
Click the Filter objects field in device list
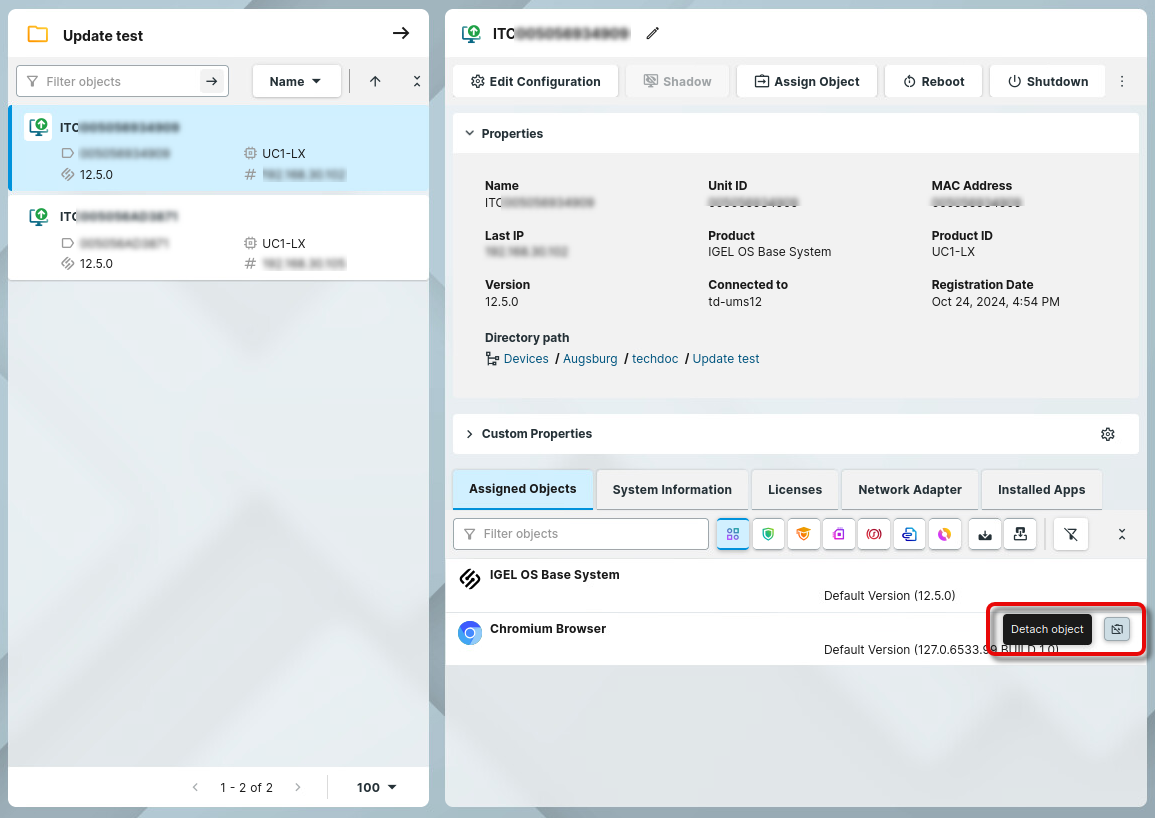[112, 82]
